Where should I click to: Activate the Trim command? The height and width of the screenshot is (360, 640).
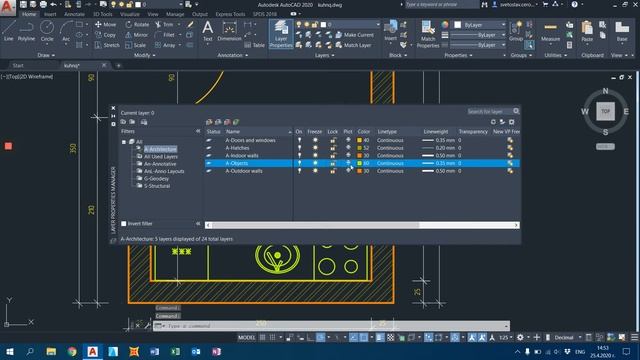[164, 24]
